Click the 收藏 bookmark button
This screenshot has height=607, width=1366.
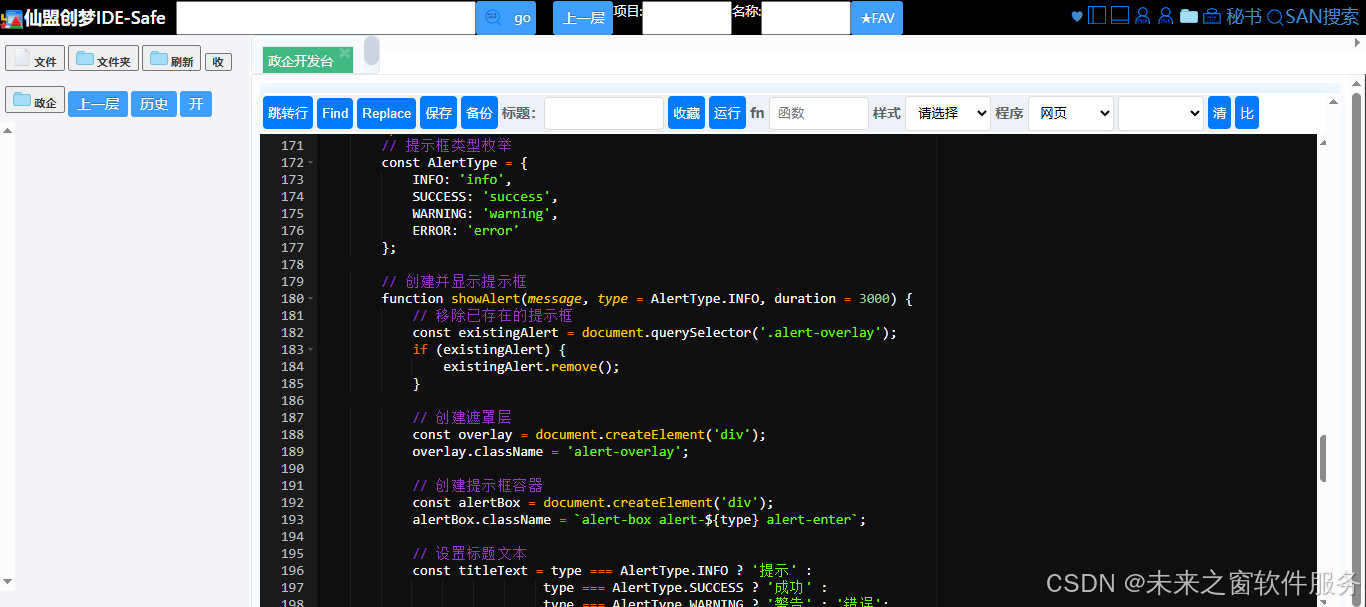[x=687, y=113]
